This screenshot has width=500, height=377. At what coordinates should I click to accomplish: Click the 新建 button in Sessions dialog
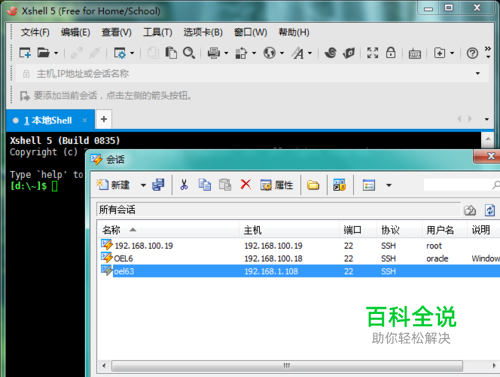point(113,185)
